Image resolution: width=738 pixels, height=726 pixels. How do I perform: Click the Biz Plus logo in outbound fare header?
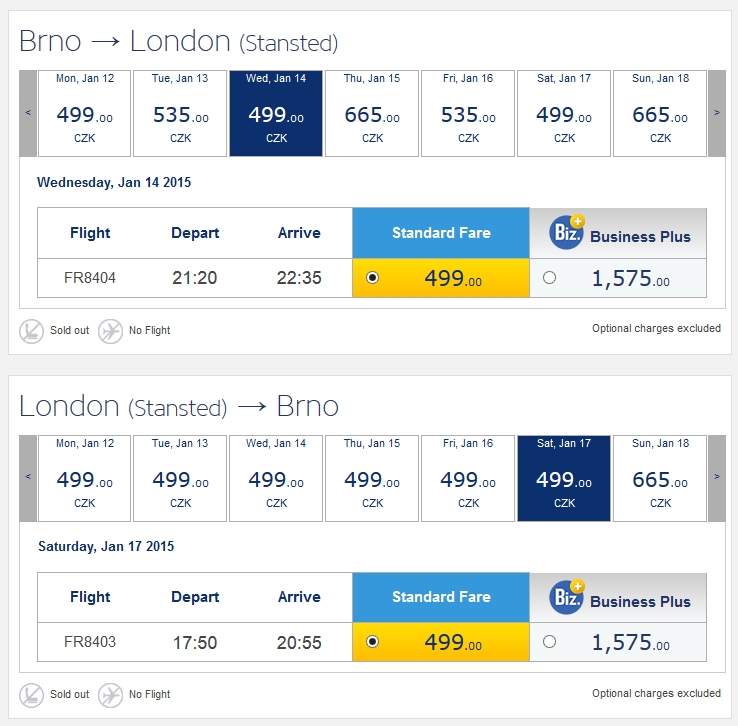[x=567, y=231]
